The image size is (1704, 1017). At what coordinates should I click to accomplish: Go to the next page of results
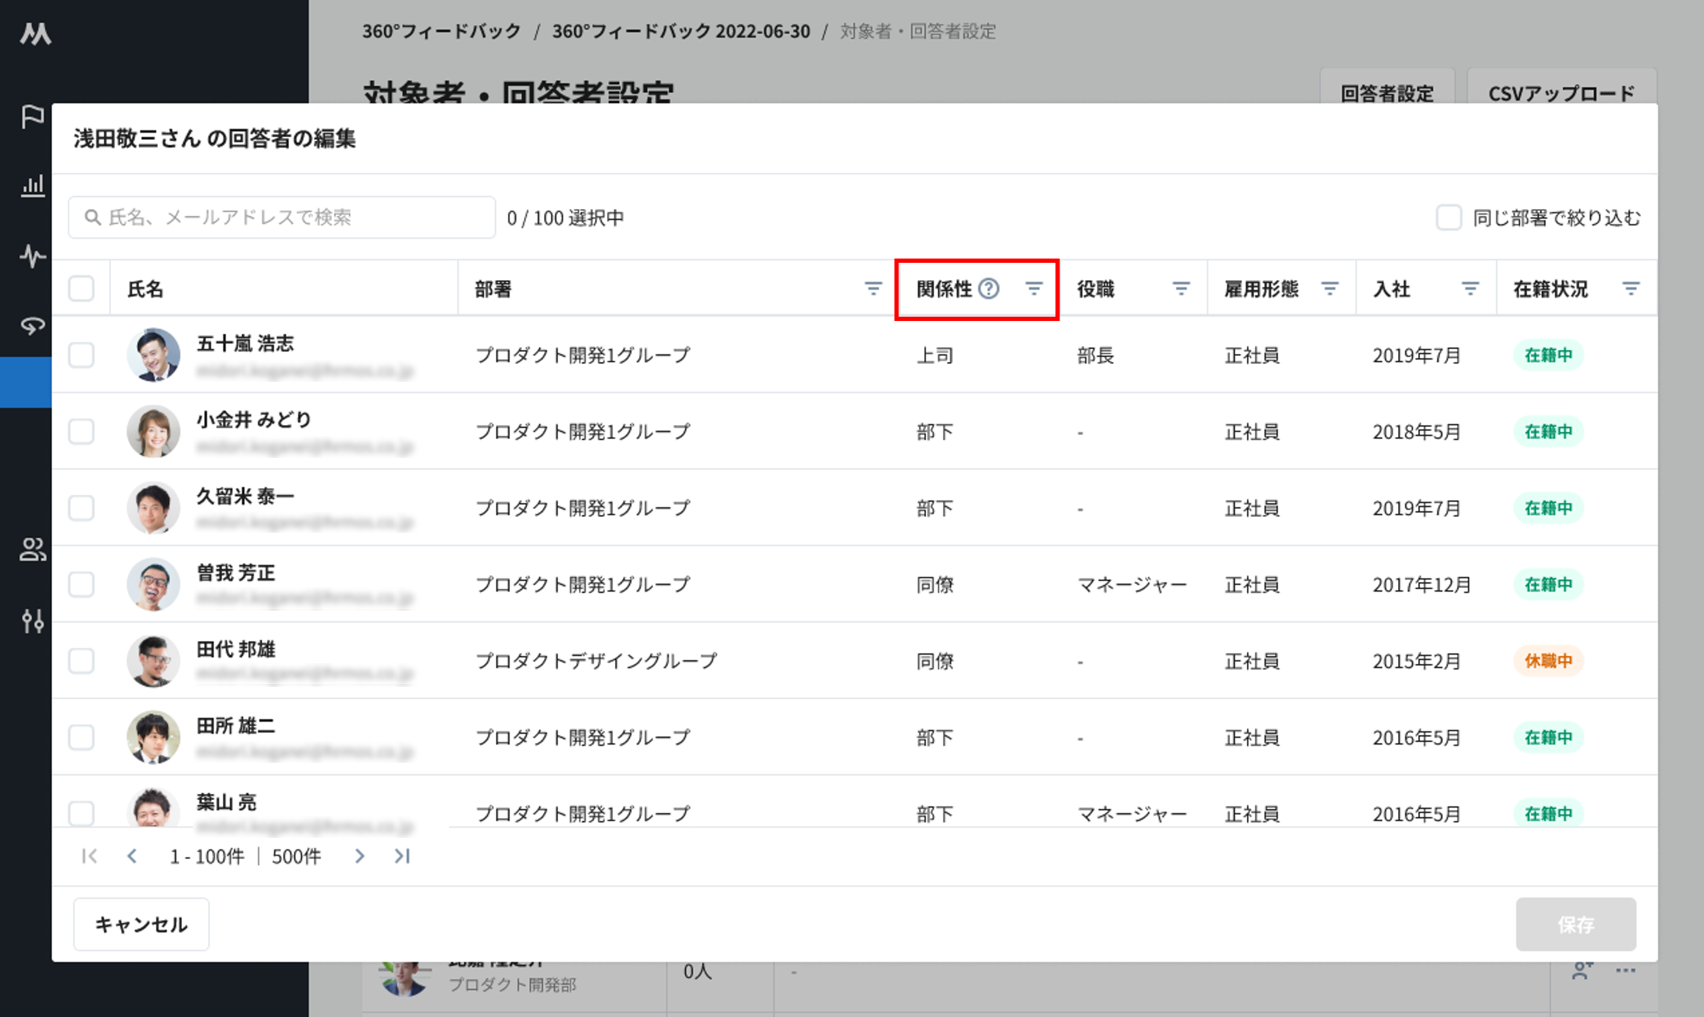point(359,856)
